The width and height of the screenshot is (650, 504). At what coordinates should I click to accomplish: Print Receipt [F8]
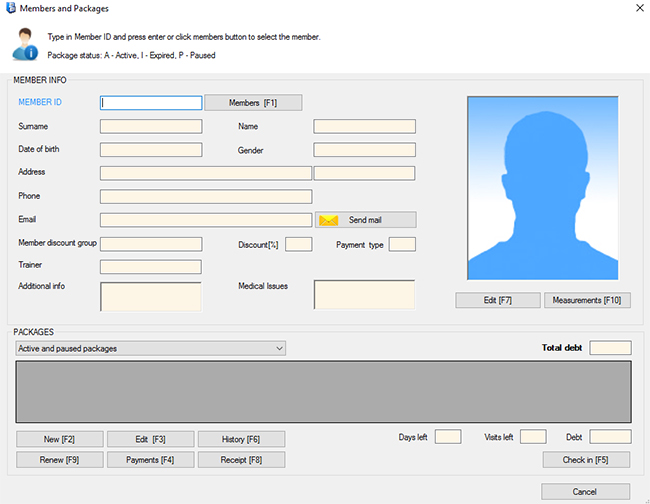(240, 460)
